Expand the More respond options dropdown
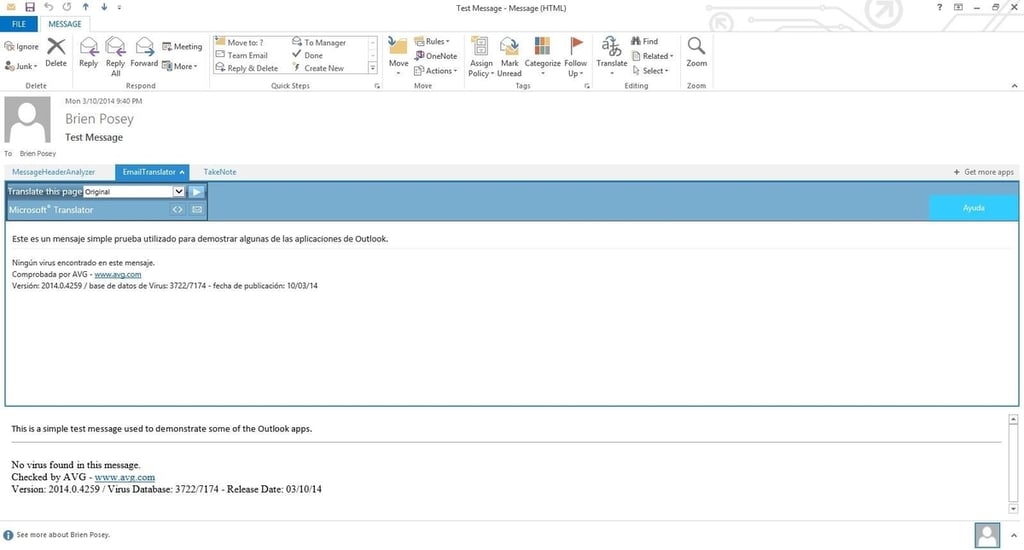The width and height of the screenshot is (1024, 550). (x=180, y=66)
